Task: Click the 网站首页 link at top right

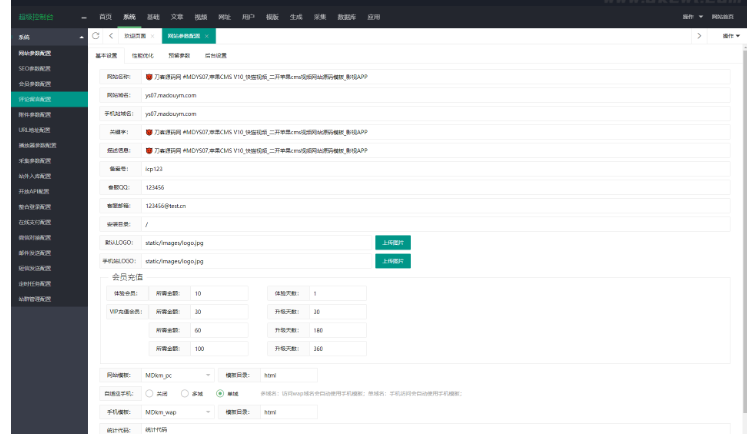Action: pos(722,17)
